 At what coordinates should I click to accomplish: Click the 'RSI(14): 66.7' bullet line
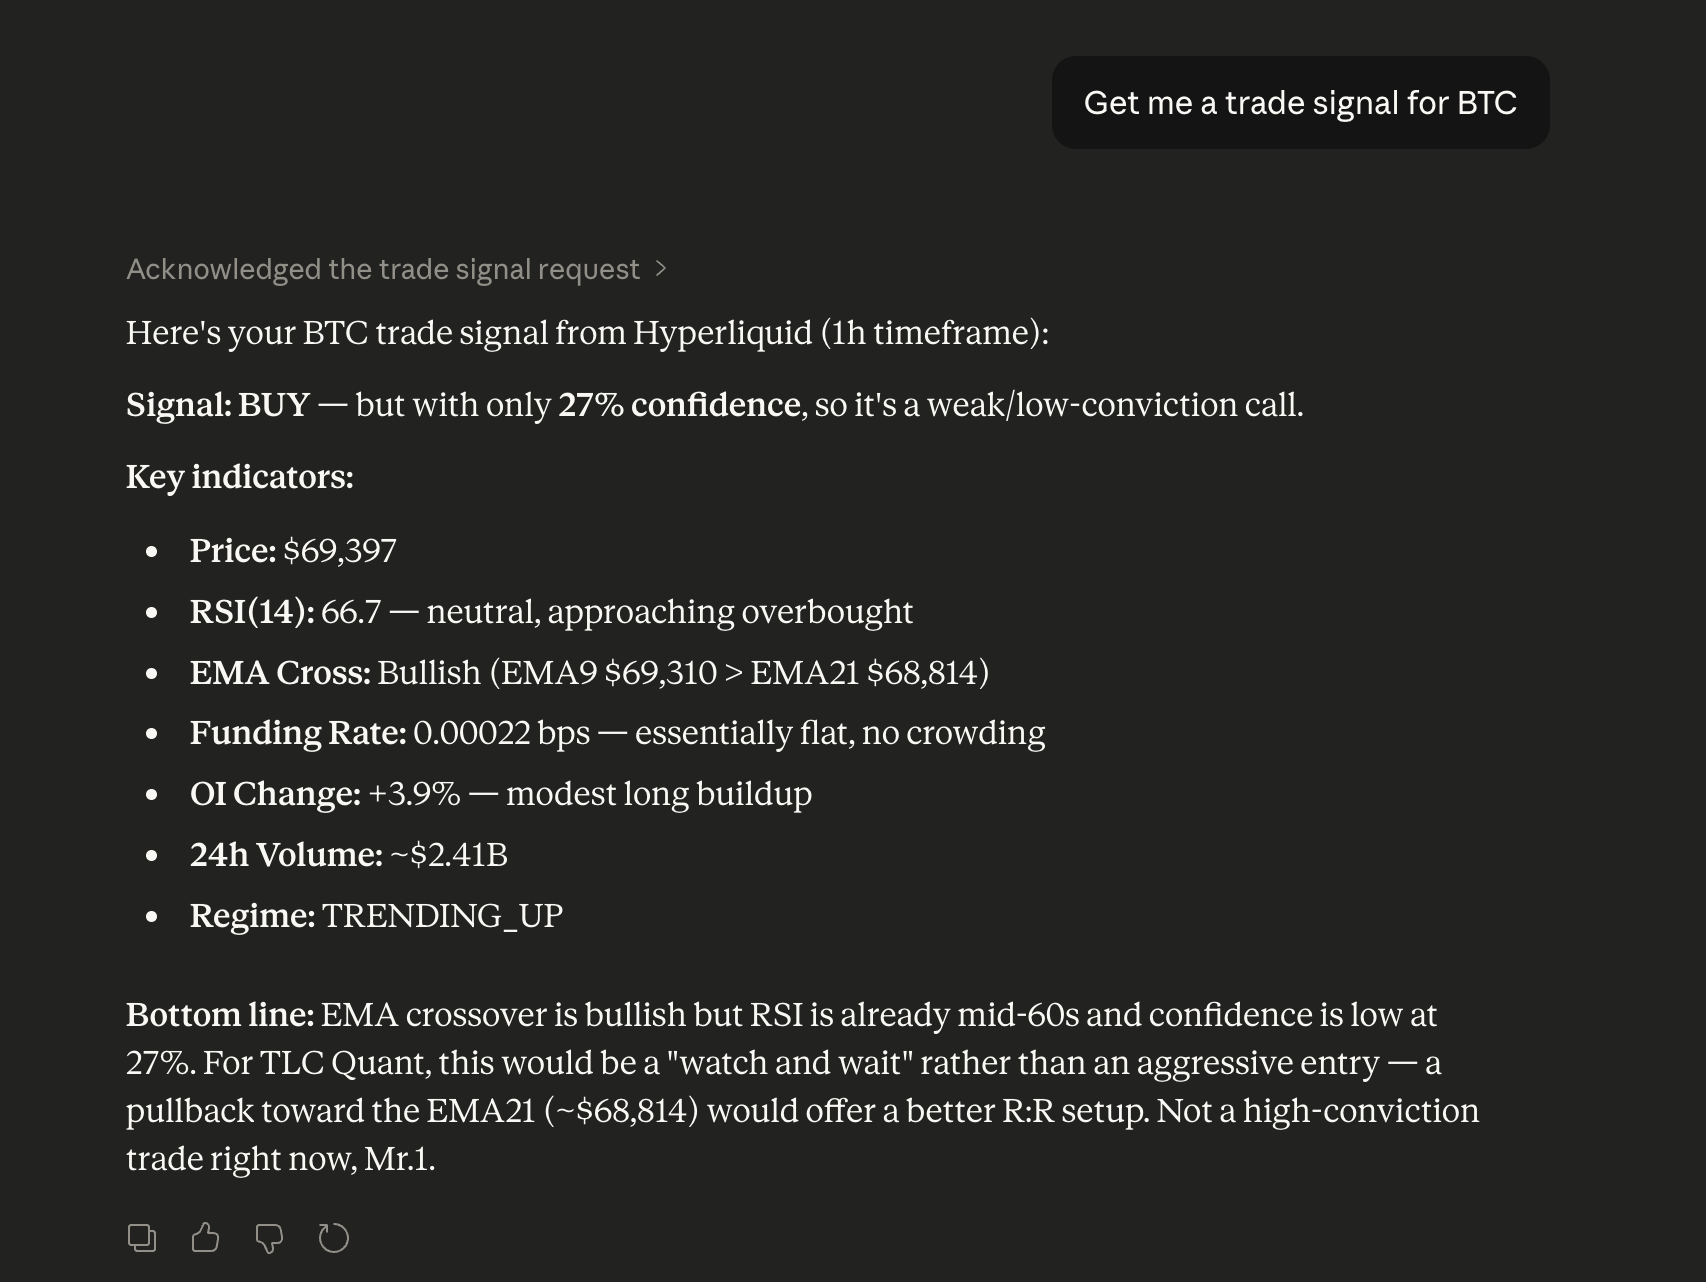tap(550, 611)
